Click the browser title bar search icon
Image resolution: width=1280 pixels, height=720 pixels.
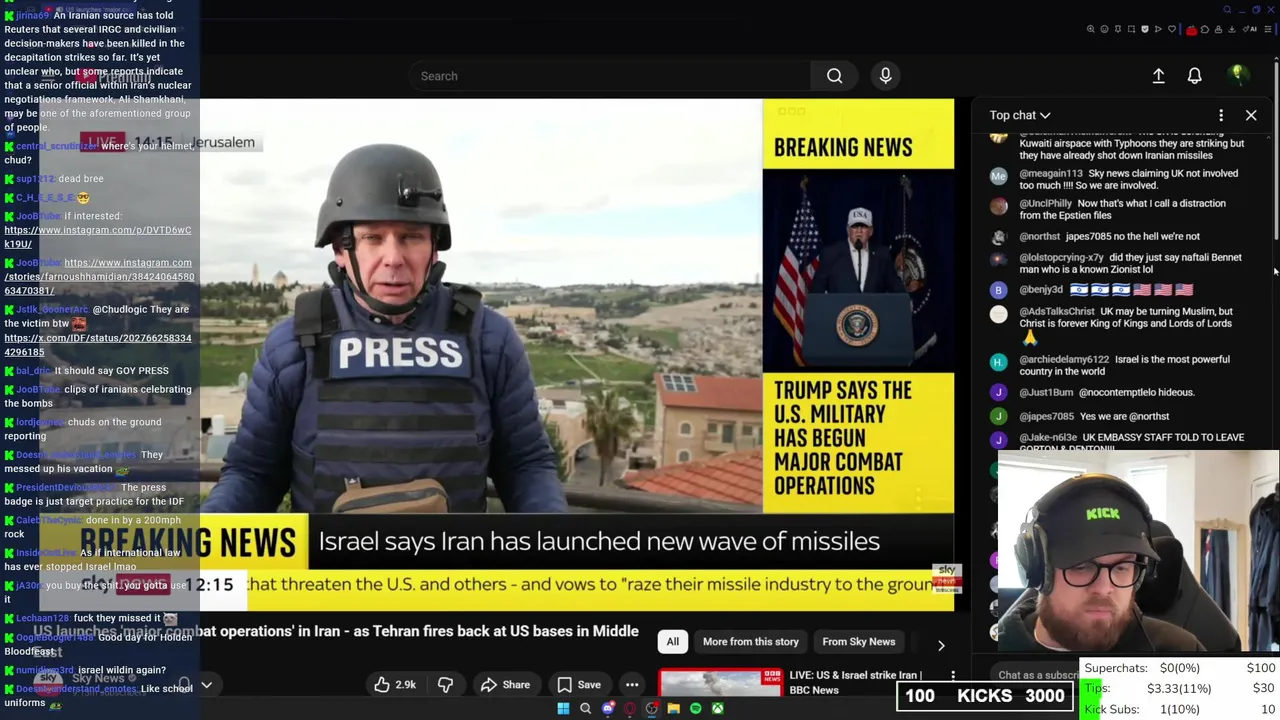click(1227, 10)
